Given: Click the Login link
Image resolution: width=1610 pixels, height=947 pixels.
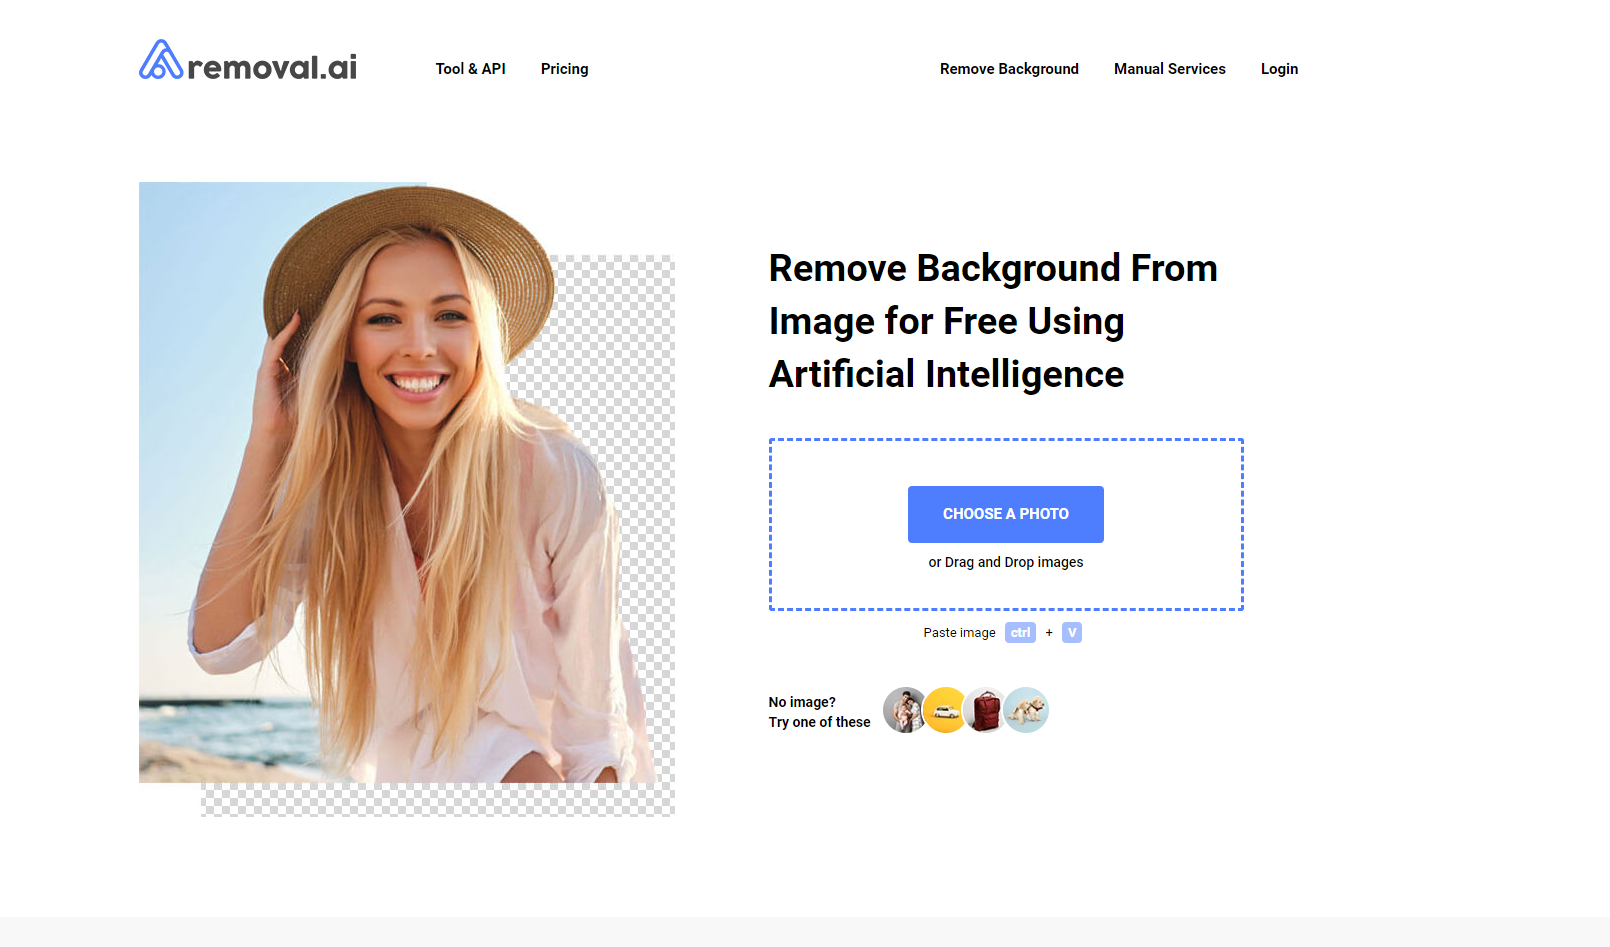Looking at the screenshot, I should [1279, 69].
